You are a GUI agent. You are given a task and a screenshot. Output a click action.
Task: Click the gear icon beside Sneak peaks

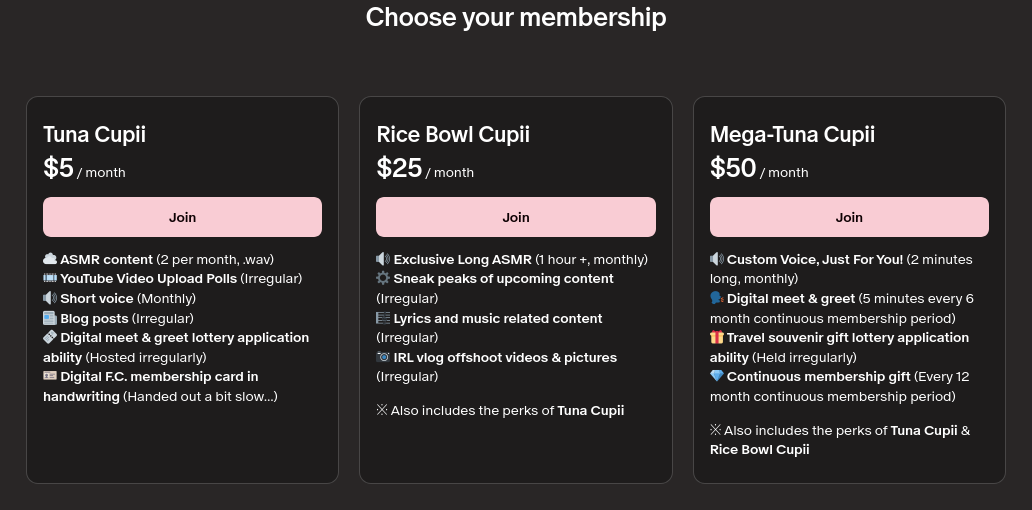tap(383, 279)
